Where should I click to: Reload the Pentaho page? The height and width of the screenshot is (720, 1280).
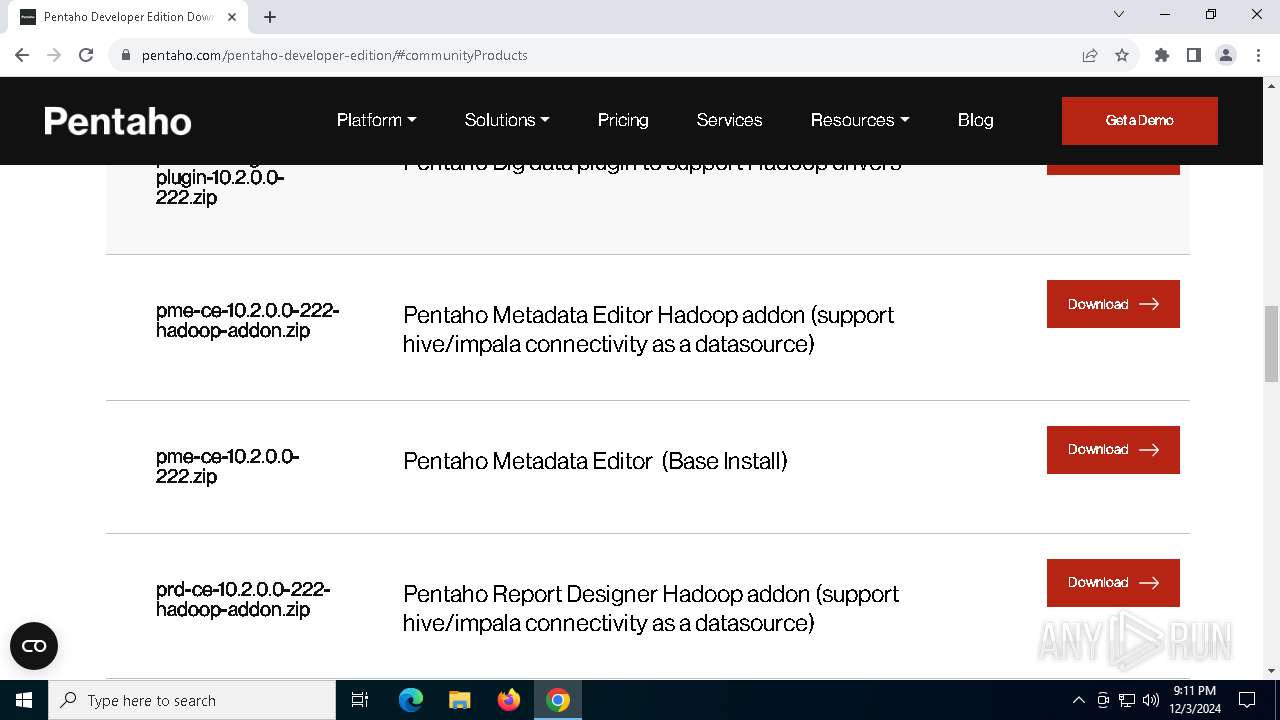[x=86, y=55]
